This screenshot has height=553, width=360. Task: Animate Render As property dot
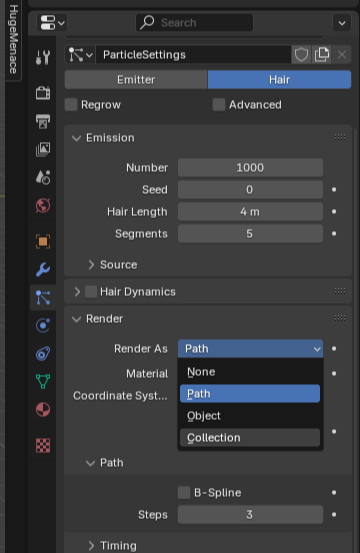tap(334, 349)
